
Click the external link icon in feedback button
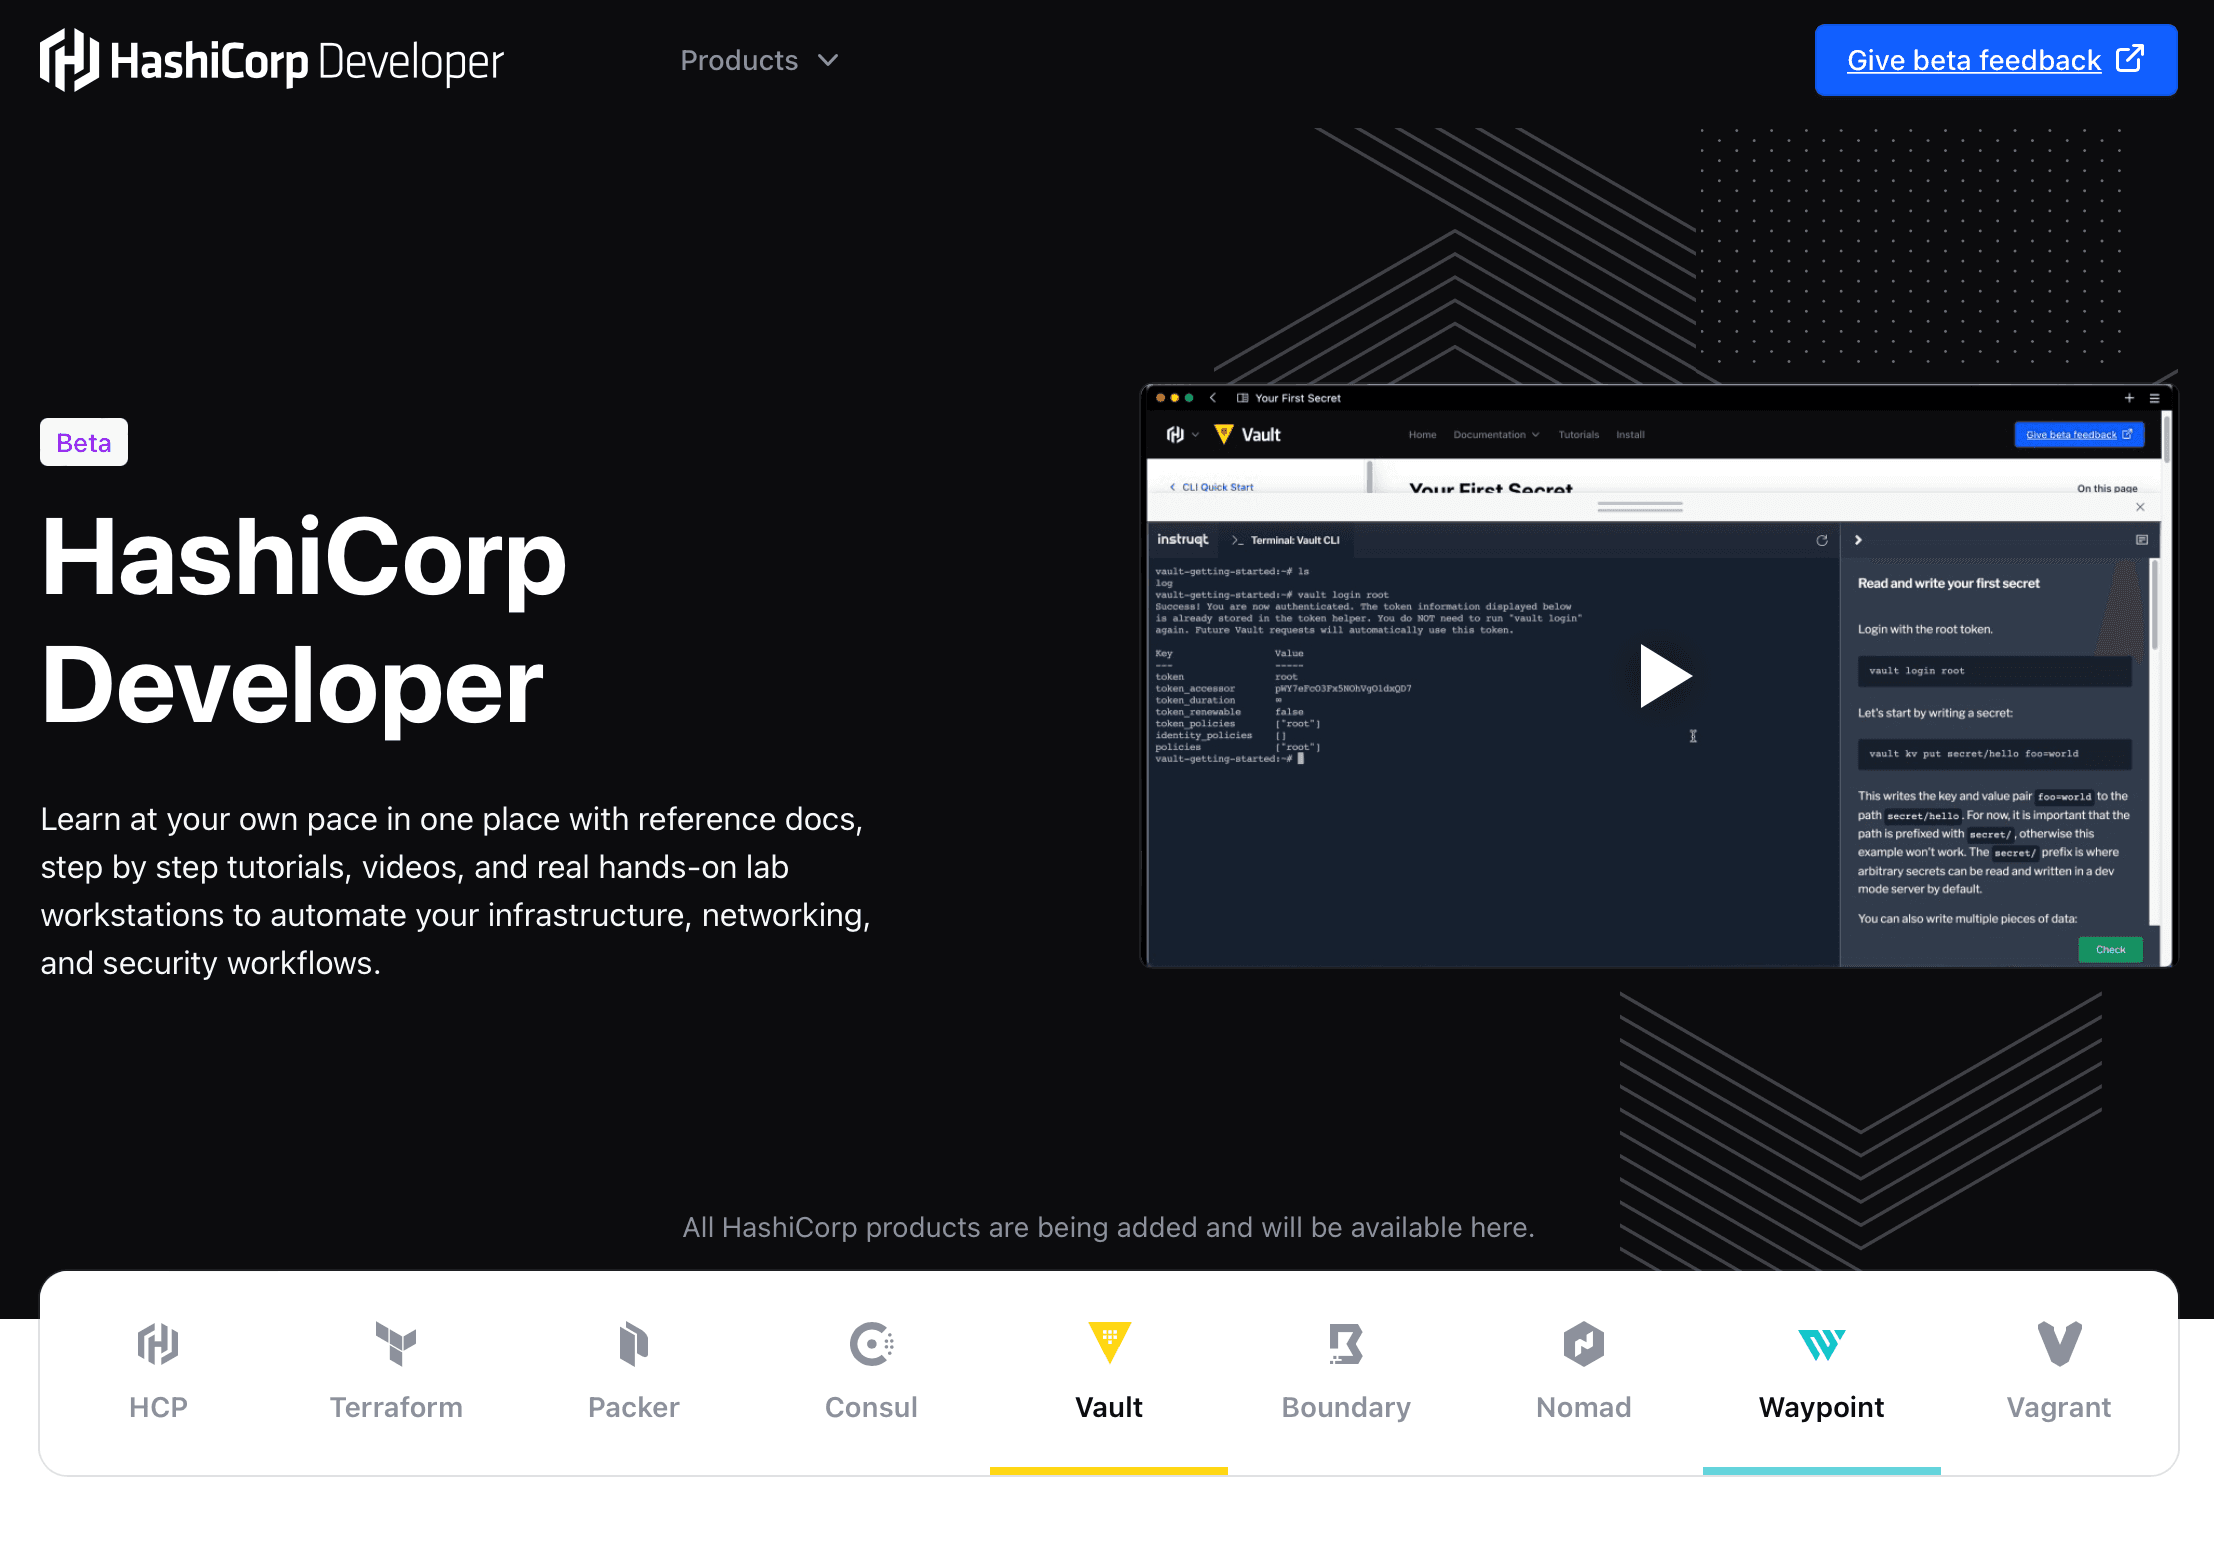pyautogui.click(x=2130, y=59)
